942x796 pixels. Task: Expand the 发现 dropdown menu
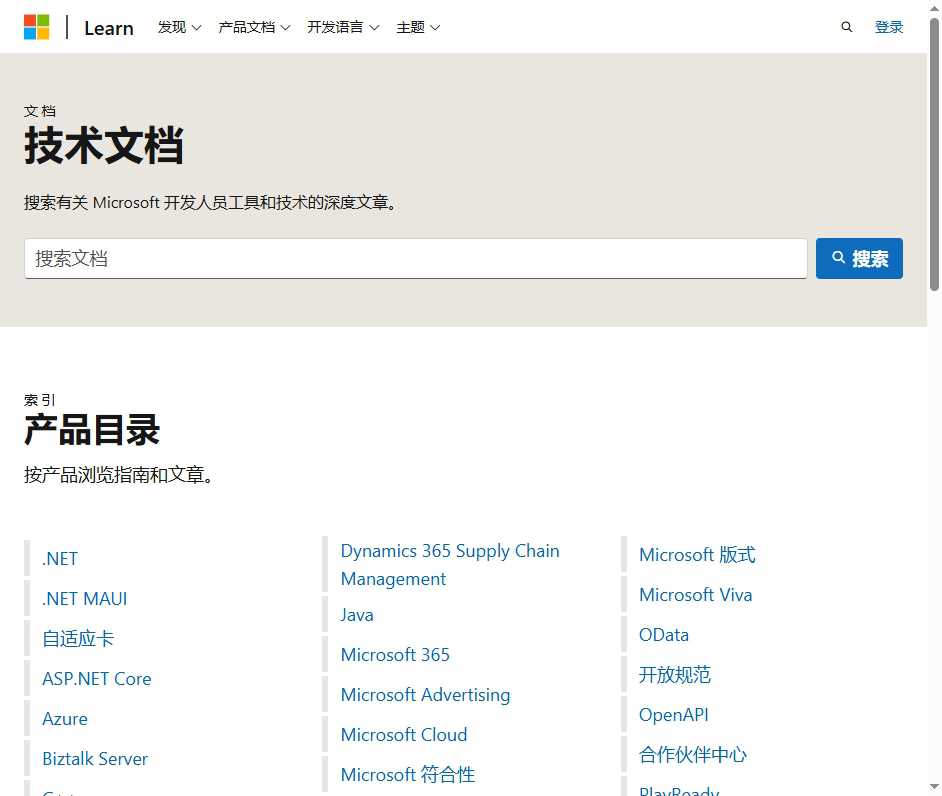178,27
